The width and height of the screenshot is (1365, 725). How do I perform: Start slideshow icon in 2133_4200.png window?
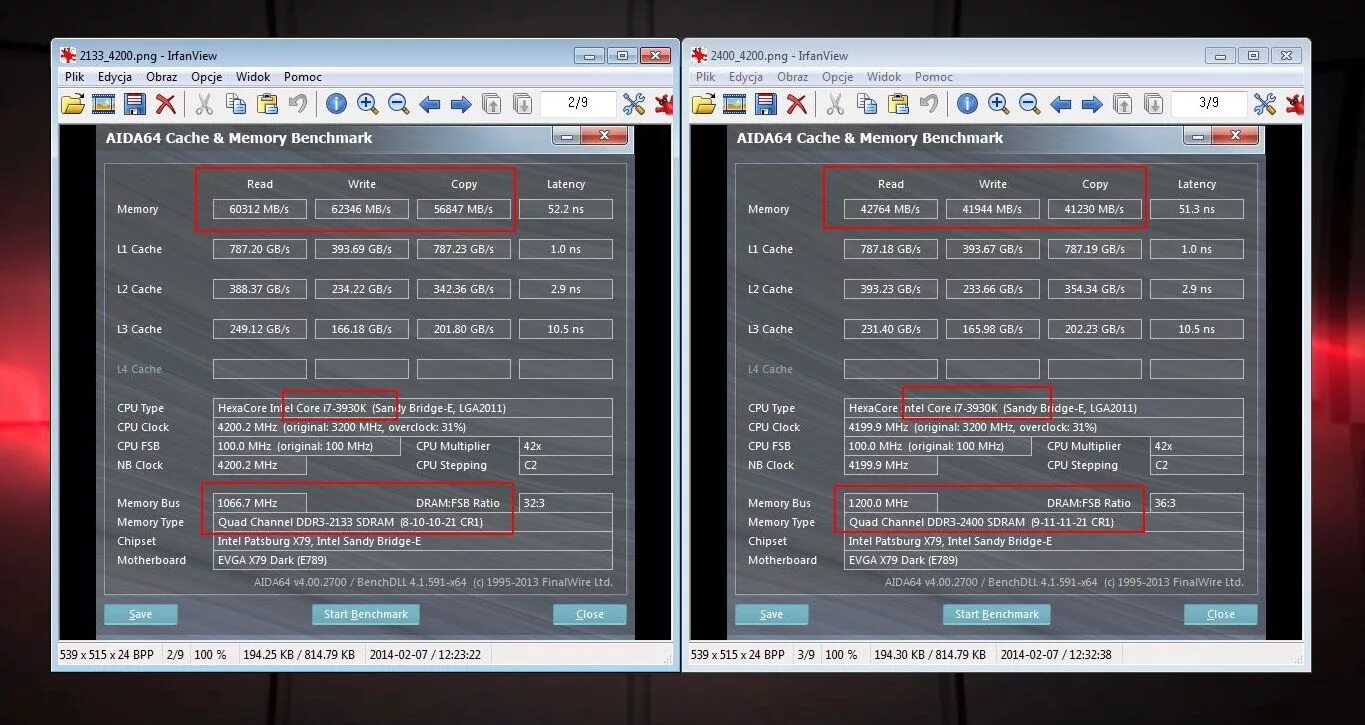[x=104, y=104]
